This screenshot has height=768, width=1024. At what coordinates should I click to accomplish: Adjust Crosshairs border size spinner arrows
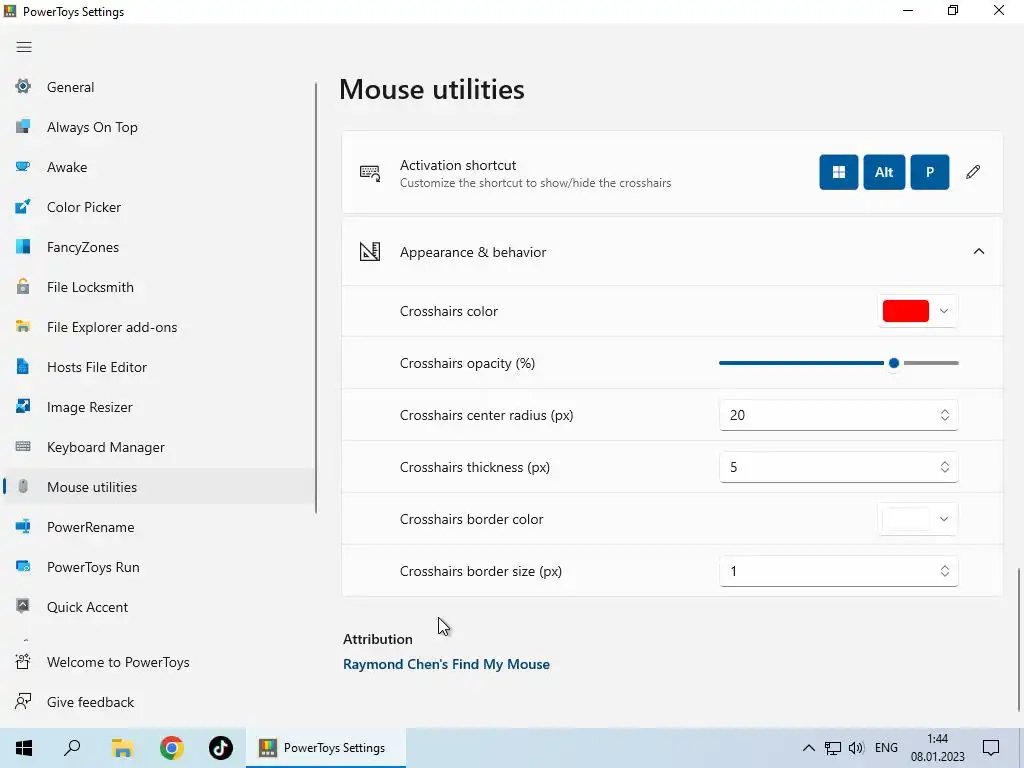coord(944,571)
